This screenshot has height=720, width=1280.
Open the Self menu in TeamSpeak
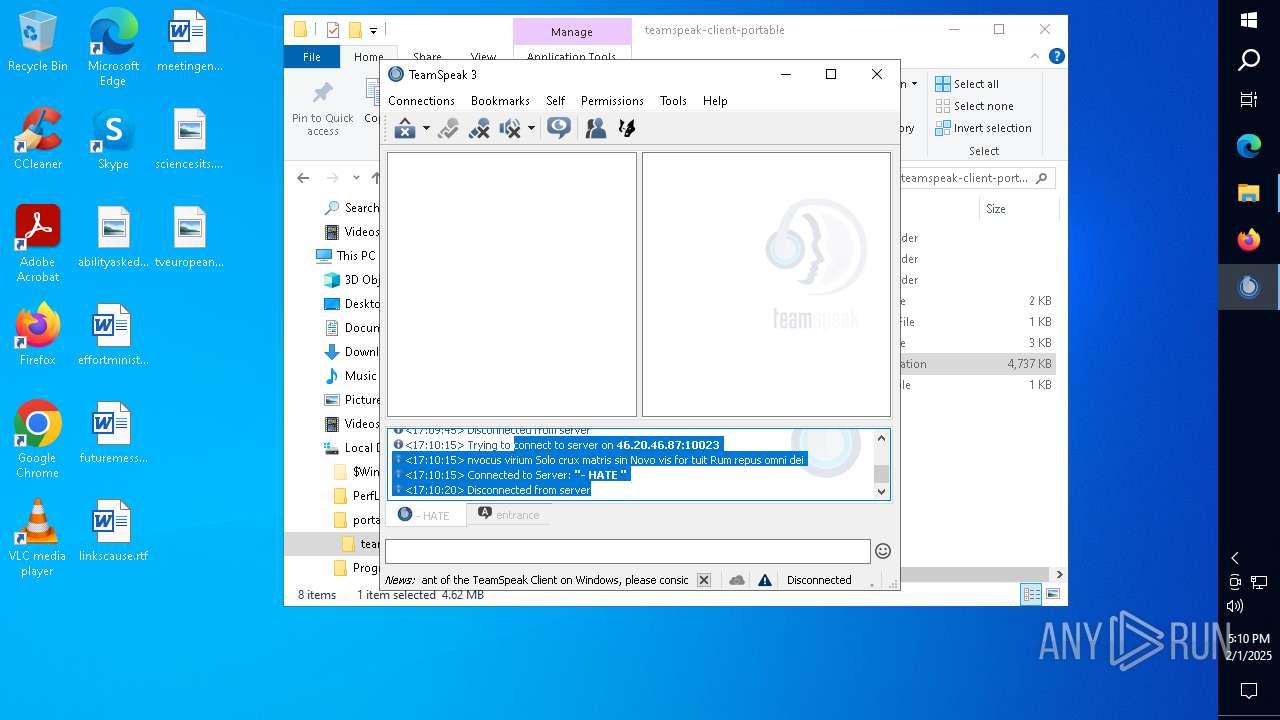(556, 101)
